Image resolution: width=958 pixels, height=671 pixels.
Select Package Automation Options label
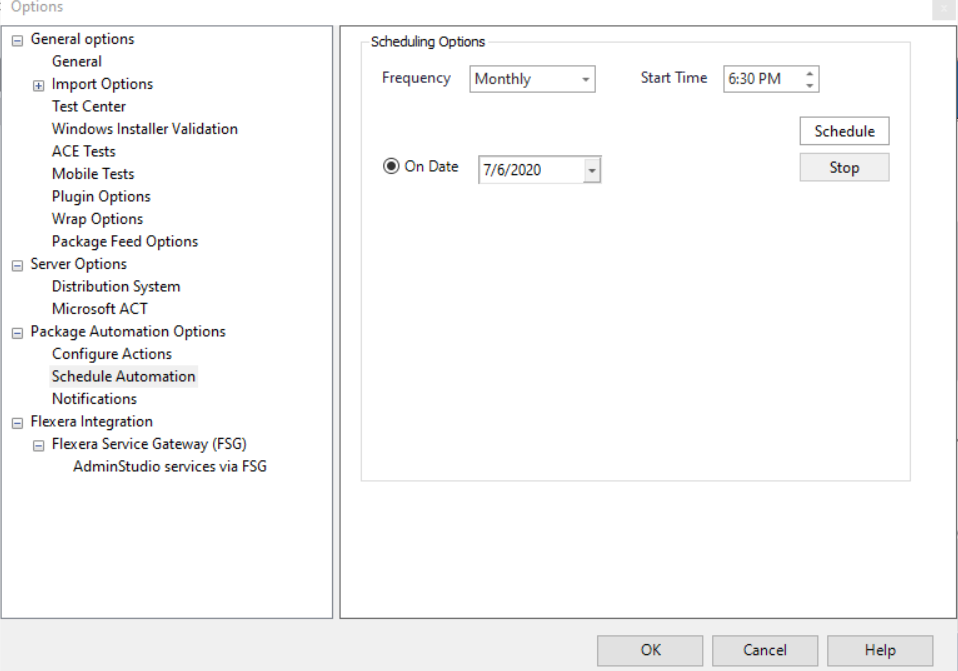tap(128, 332)
